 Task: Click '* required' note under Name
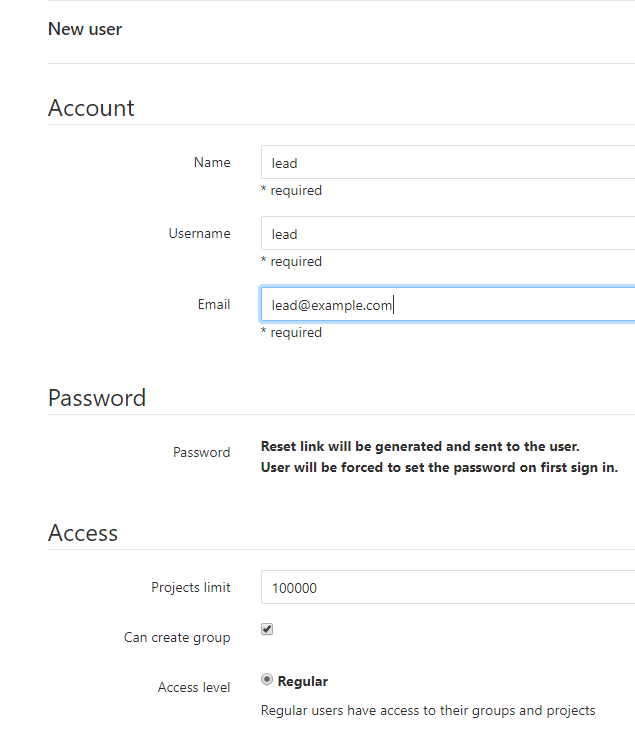click(291, 191)
